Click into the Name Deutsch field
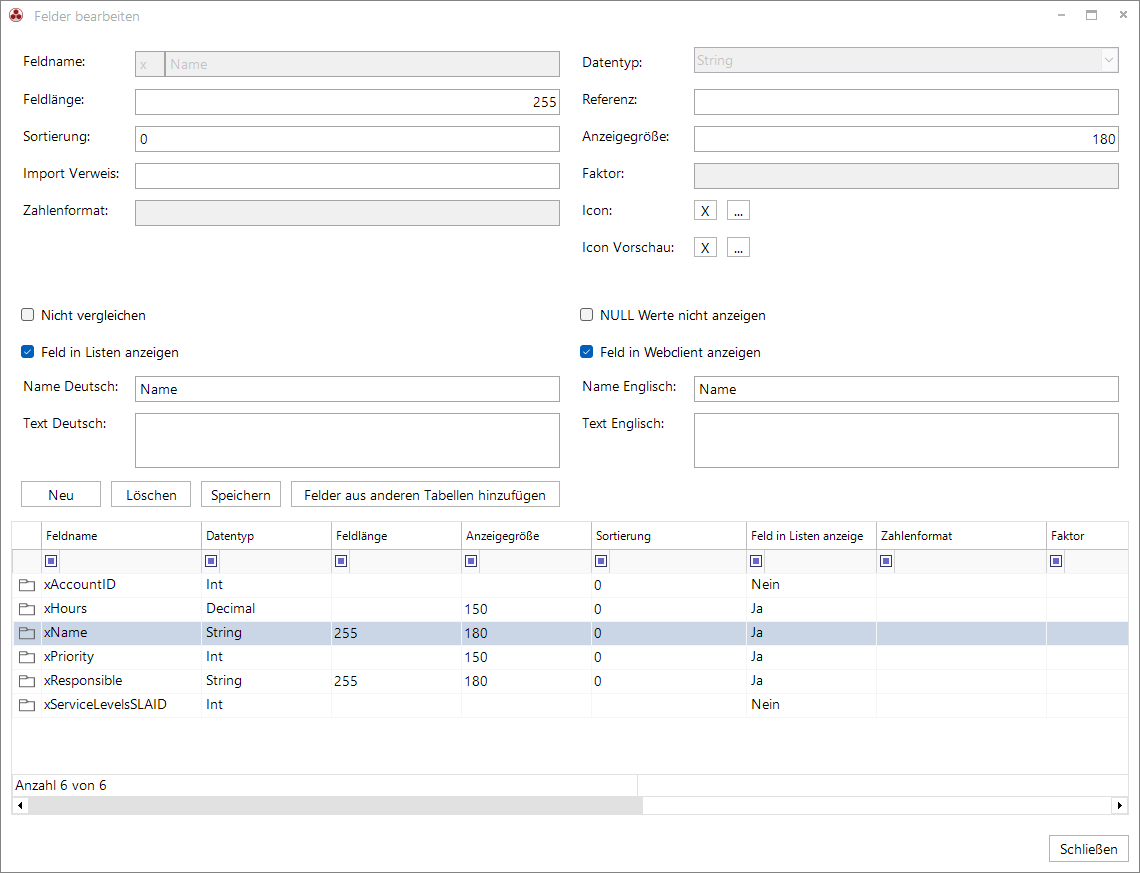Viewport: 1140px width, 873px height. 348,389
